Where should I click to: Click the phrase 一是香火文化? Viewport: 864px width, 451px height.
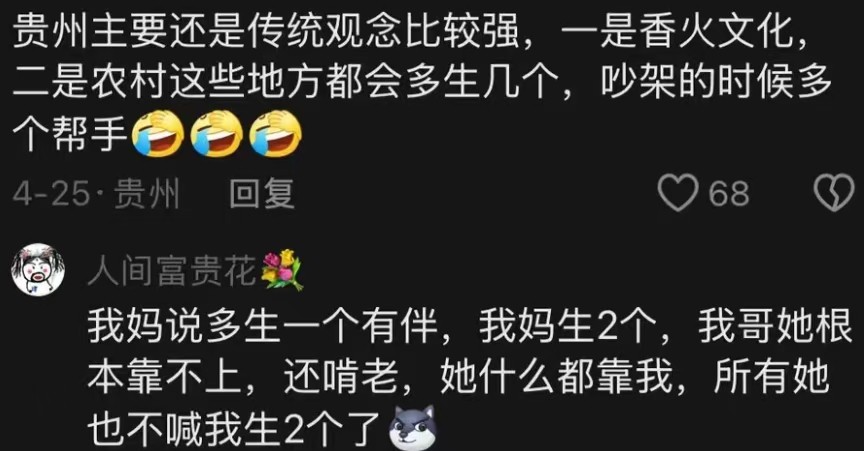[678, 33]
